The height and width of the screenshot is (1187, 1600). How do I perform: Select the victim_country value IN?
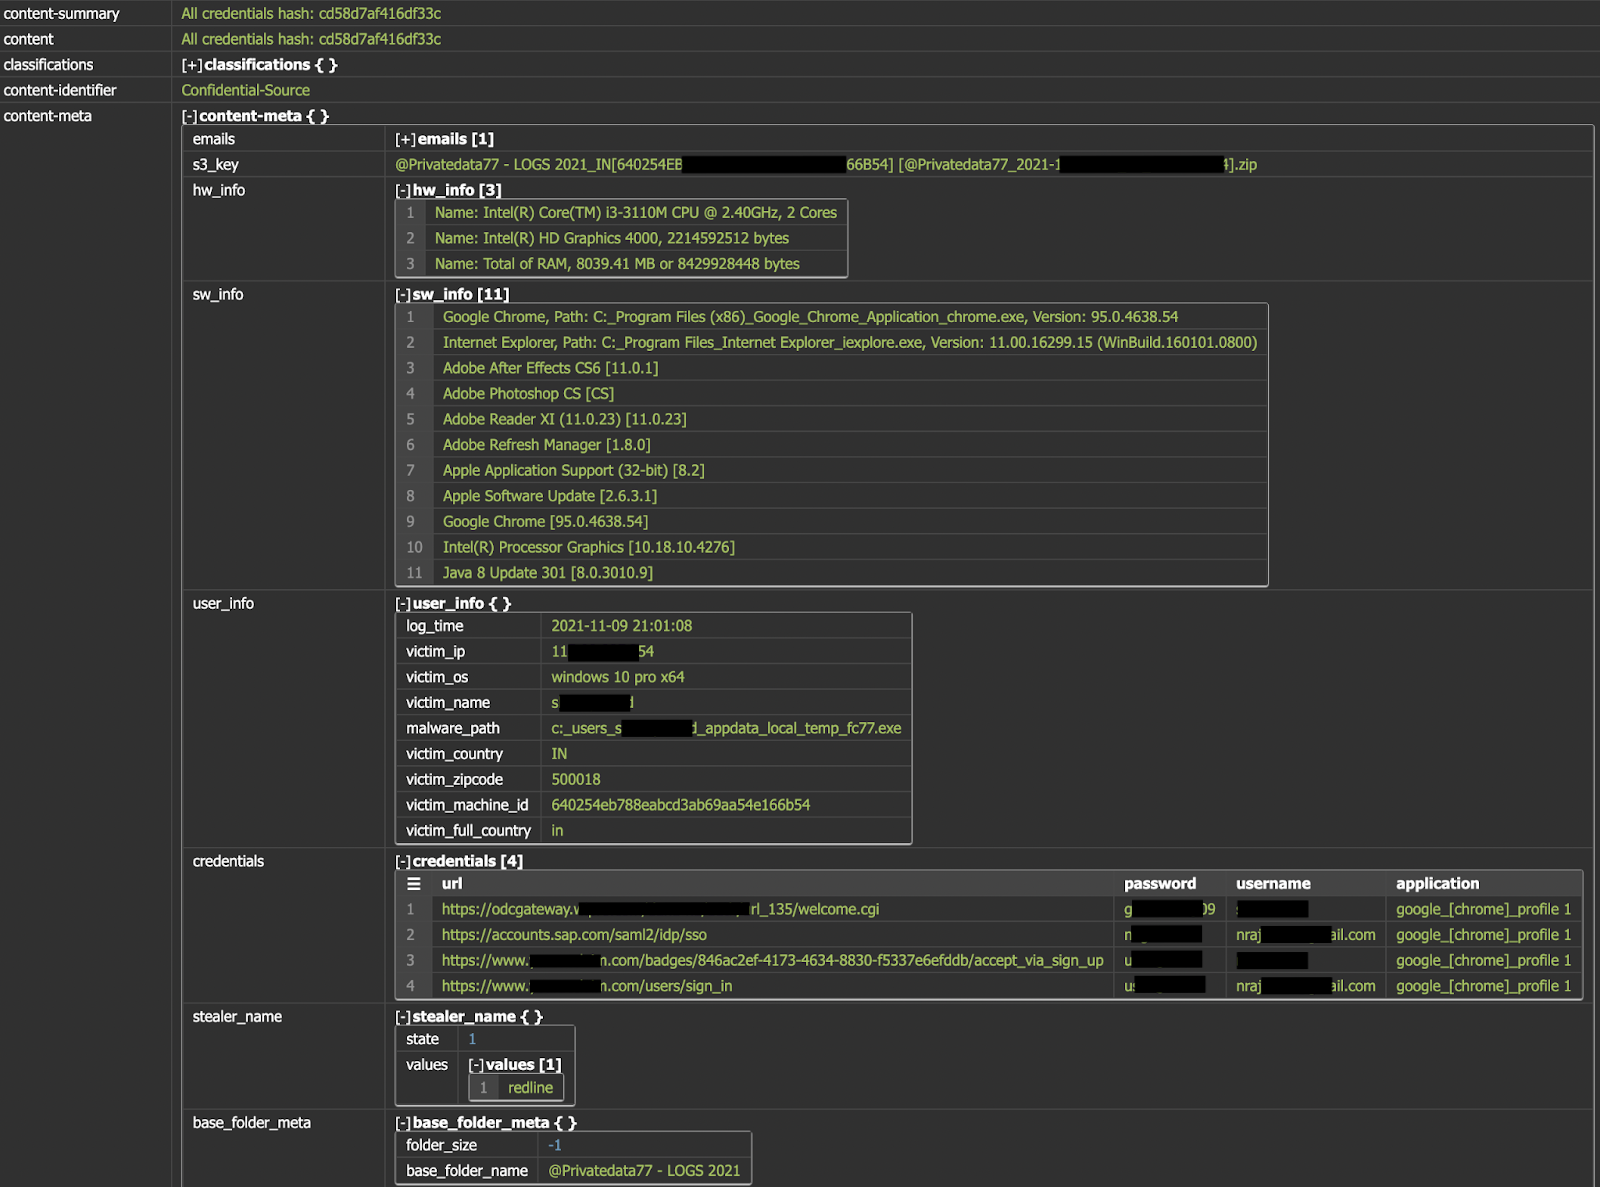[x=559, y=755]
